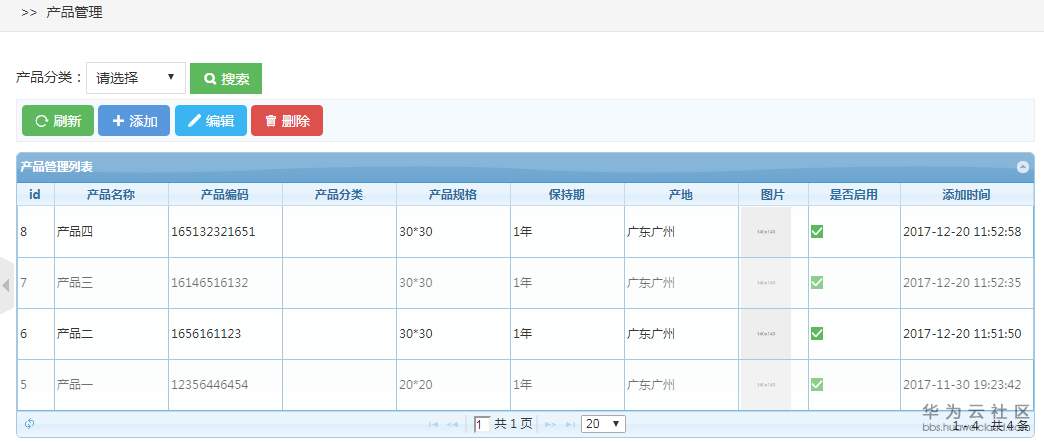The height and width of the screenshot is (442, 1044).
Task: Select the 产品三 name cell
Action: [x=111, y=283]
